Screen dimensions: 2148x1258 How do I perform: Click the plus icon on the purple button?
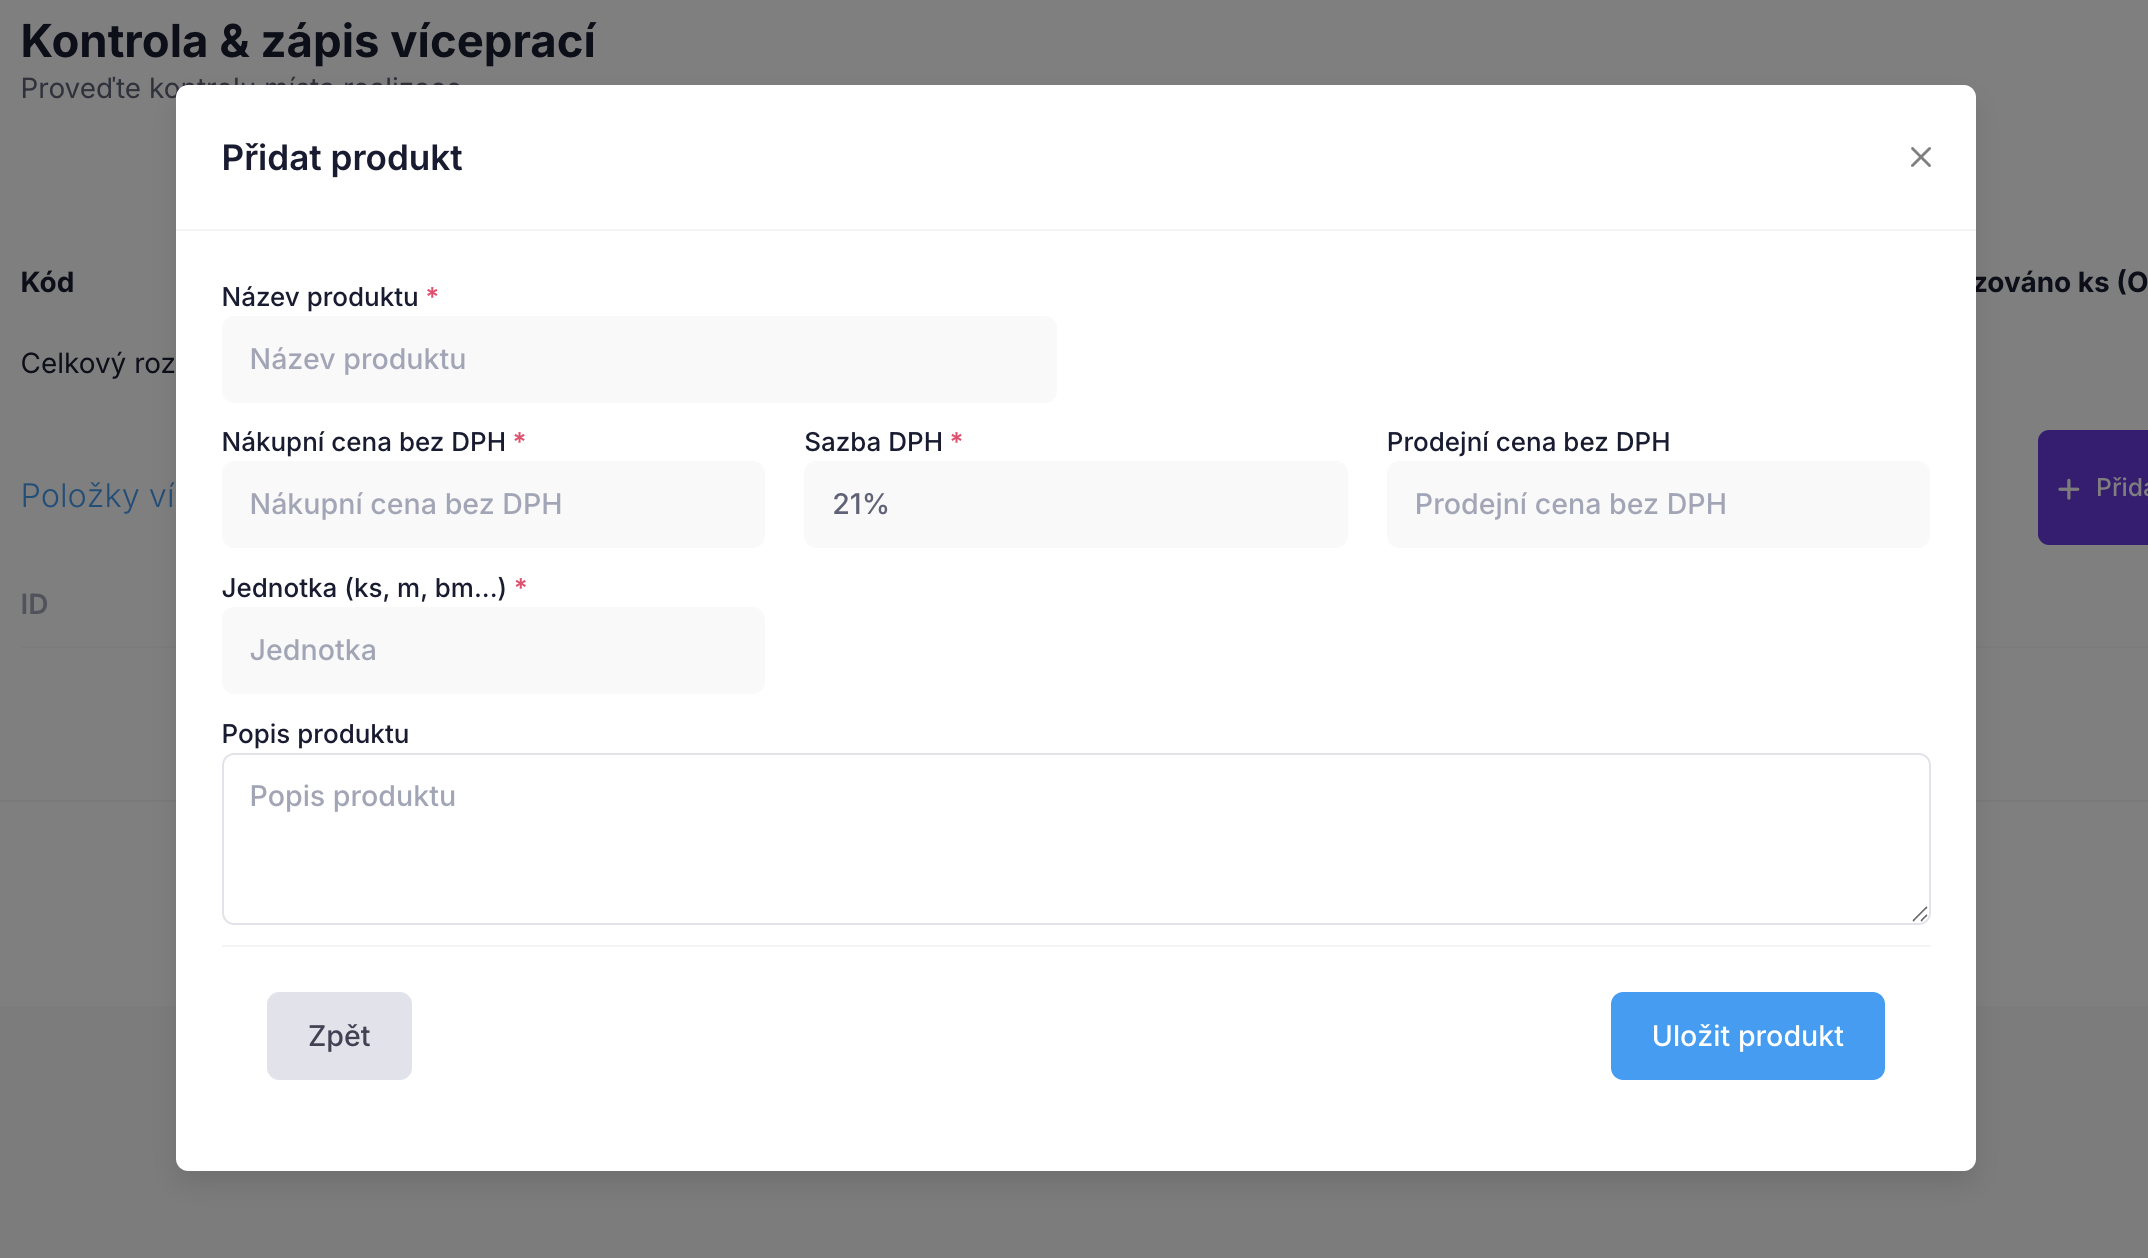pyautogui.click(x=2068, y=489)
